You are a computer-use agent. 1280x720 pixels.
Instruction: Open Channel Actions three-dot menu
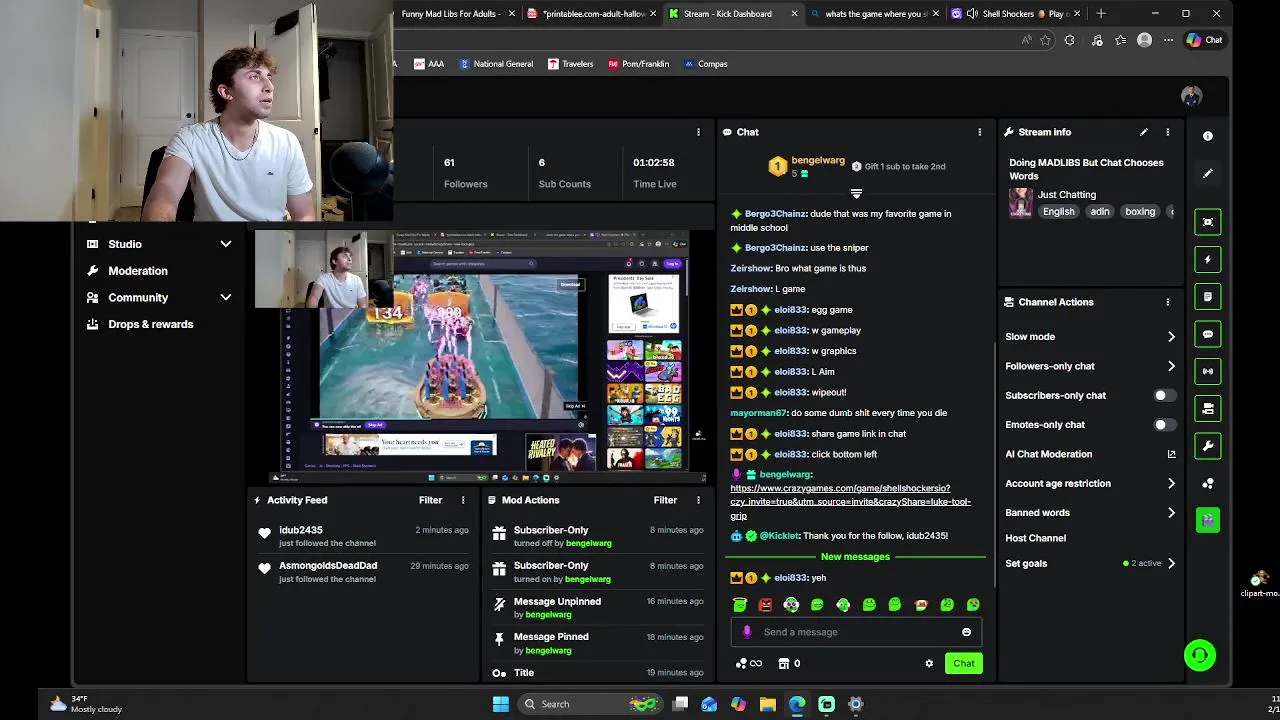[1167, 302]
